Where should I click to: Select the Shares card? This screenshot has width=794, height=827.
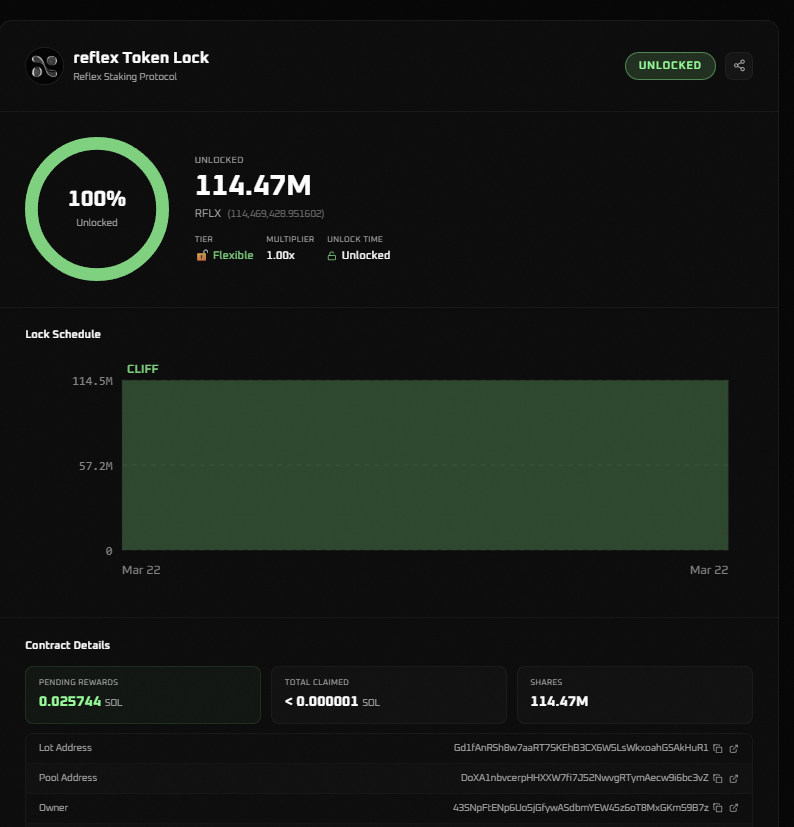(x=635, y=695)
